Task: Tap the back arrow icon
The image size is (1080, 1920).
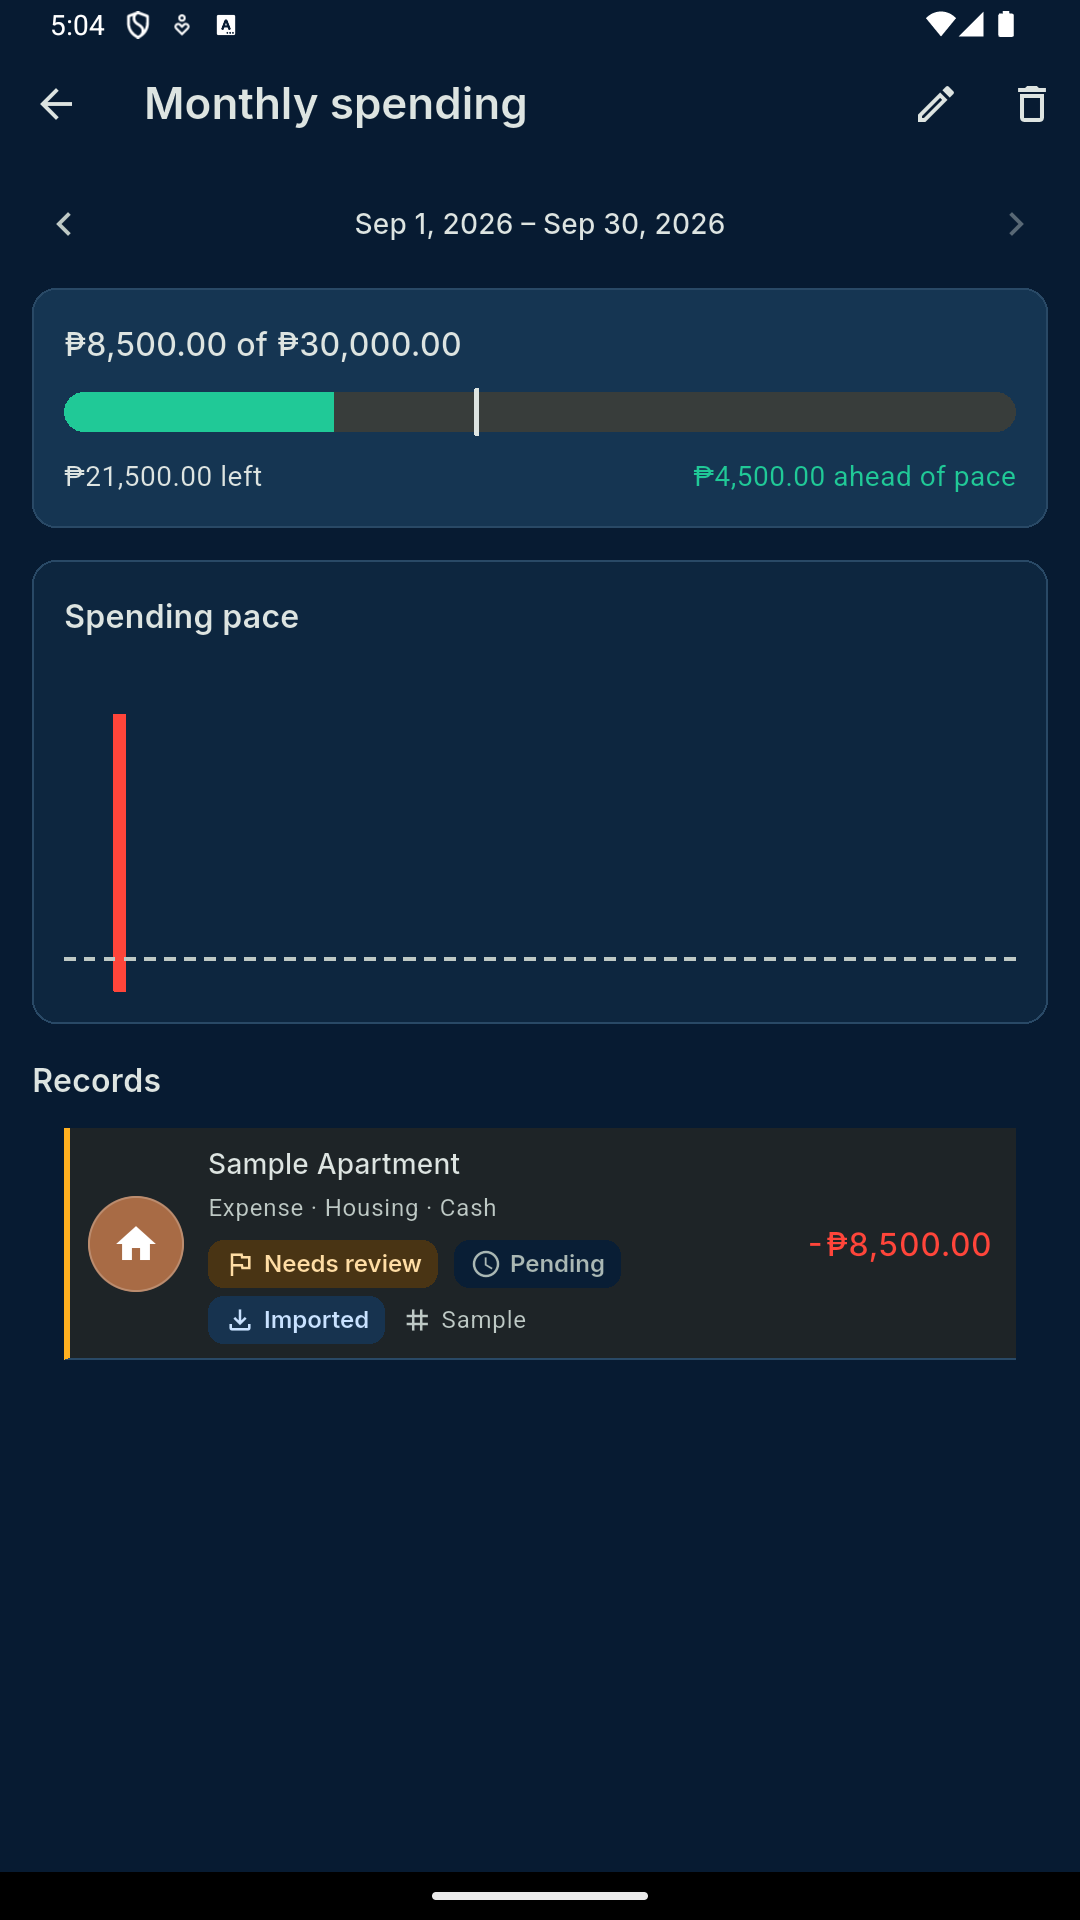Action: pos(56,104)
